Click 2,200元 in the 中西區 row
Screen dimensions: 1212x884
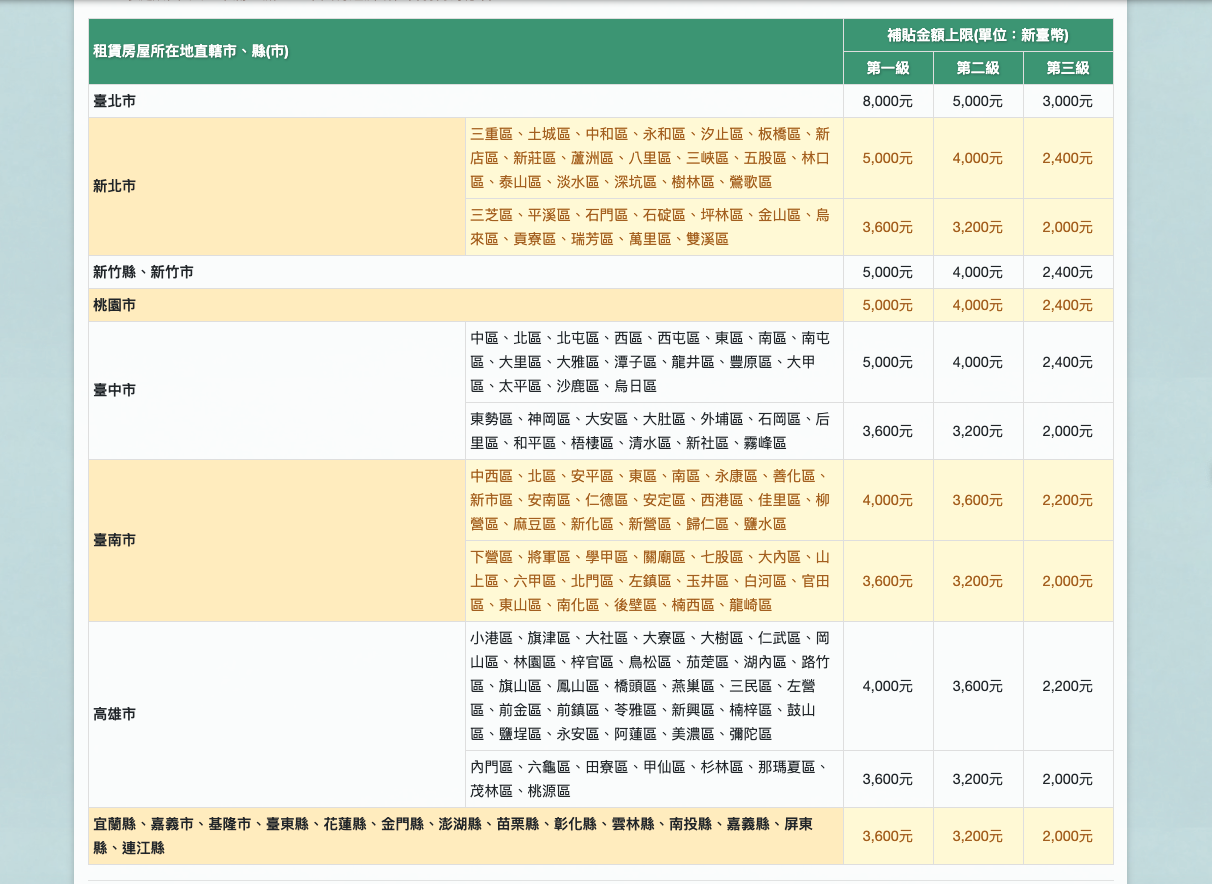[1068, 500]
